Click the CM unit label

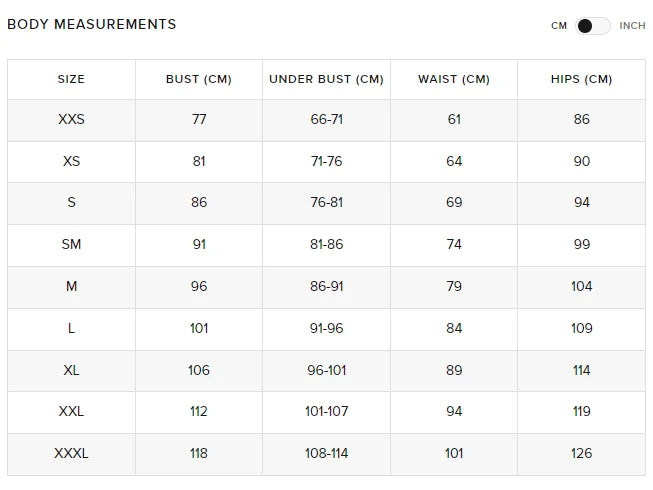tap(559, 26)
